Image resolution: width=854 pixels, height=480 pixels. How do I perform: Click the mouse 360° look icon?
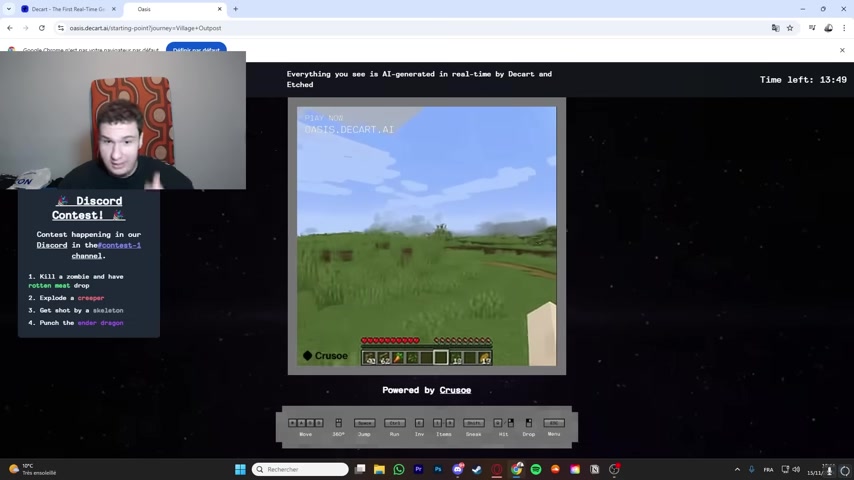pos(338,423)
